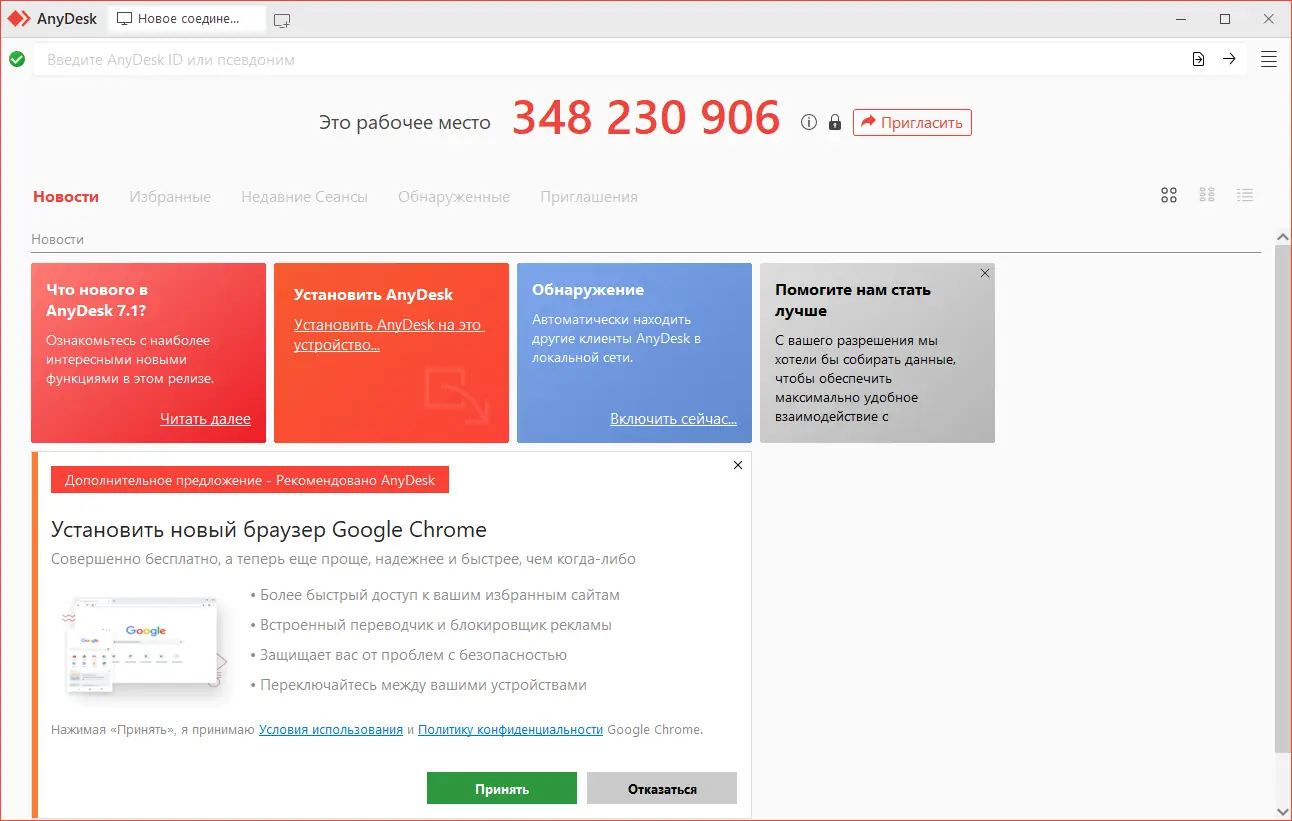Click the scrollbar down arrow
This screenshot has height=821, width=1292.
click(1282, 811)
